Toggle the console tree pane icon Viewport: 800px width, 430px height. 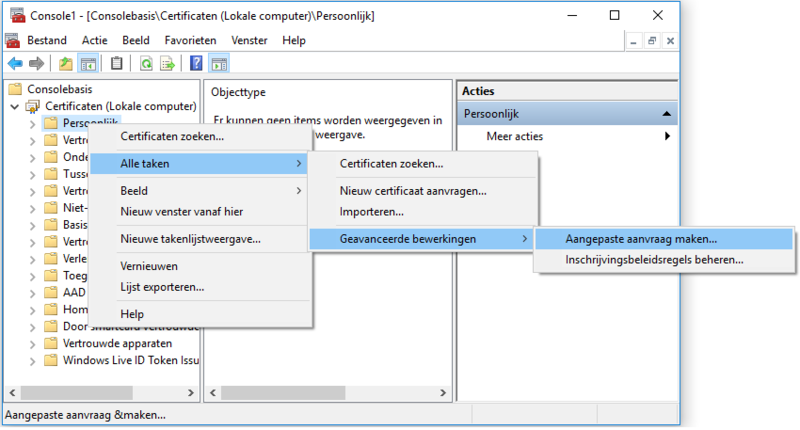[88, 64]
